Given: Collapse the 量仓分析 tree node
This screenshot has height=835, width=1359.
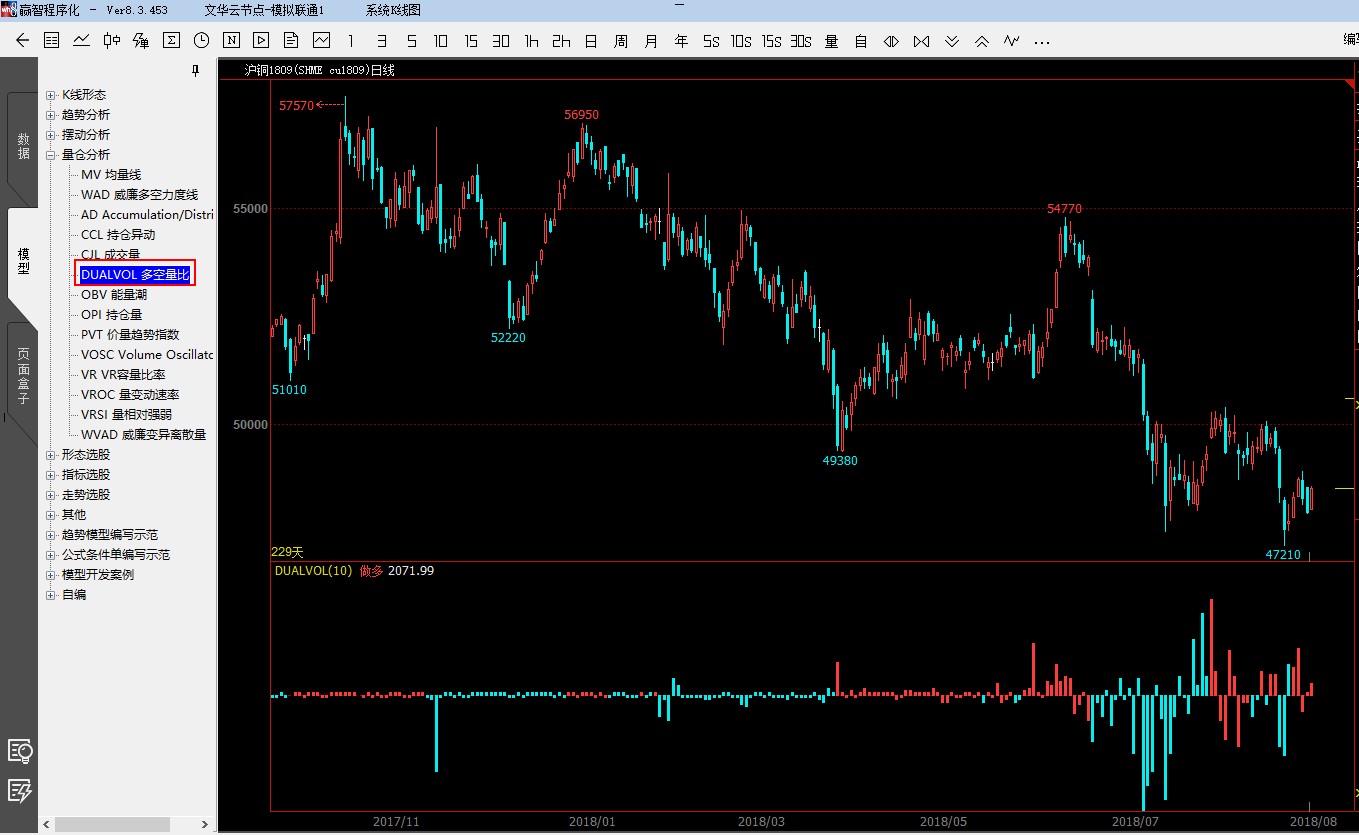Looking at the screenshot, I should [x=51, y=155].
